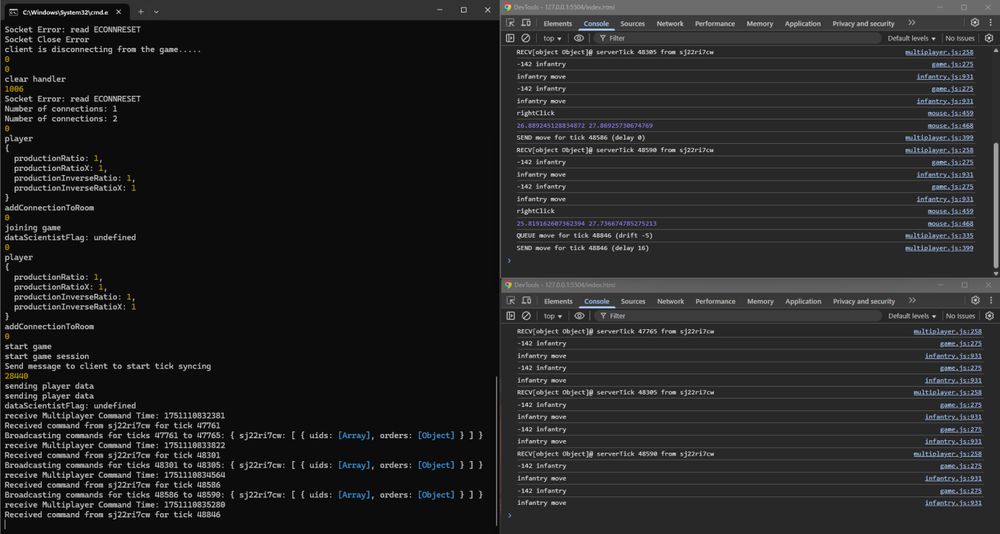Open Memory tab in top DevTools window
Screen dimensions: 1000x534
760,24
